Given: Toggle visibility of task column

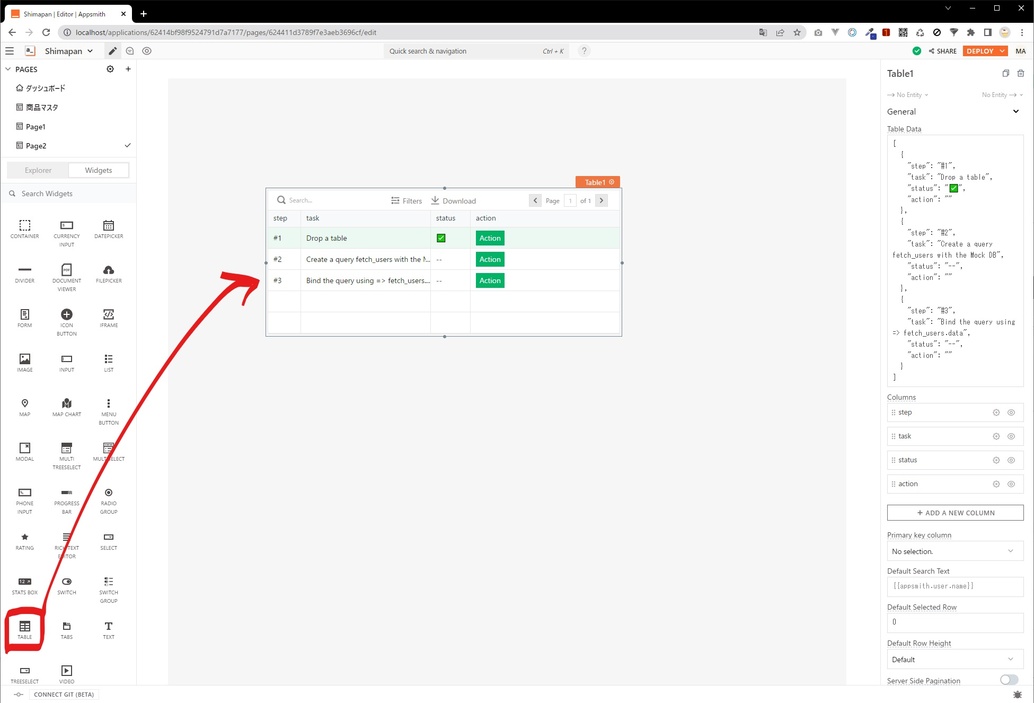Looking at the screenshot, I should click(x=1011, y=436).
